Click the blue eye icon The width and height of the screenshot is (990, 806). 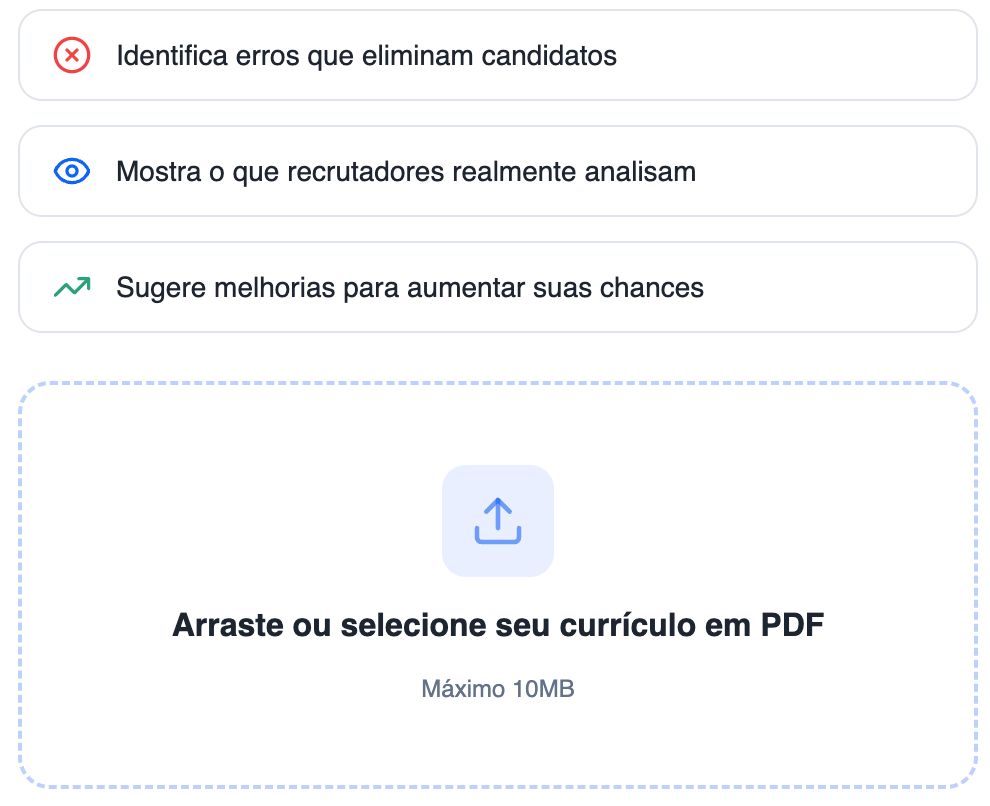coord(72,172)
